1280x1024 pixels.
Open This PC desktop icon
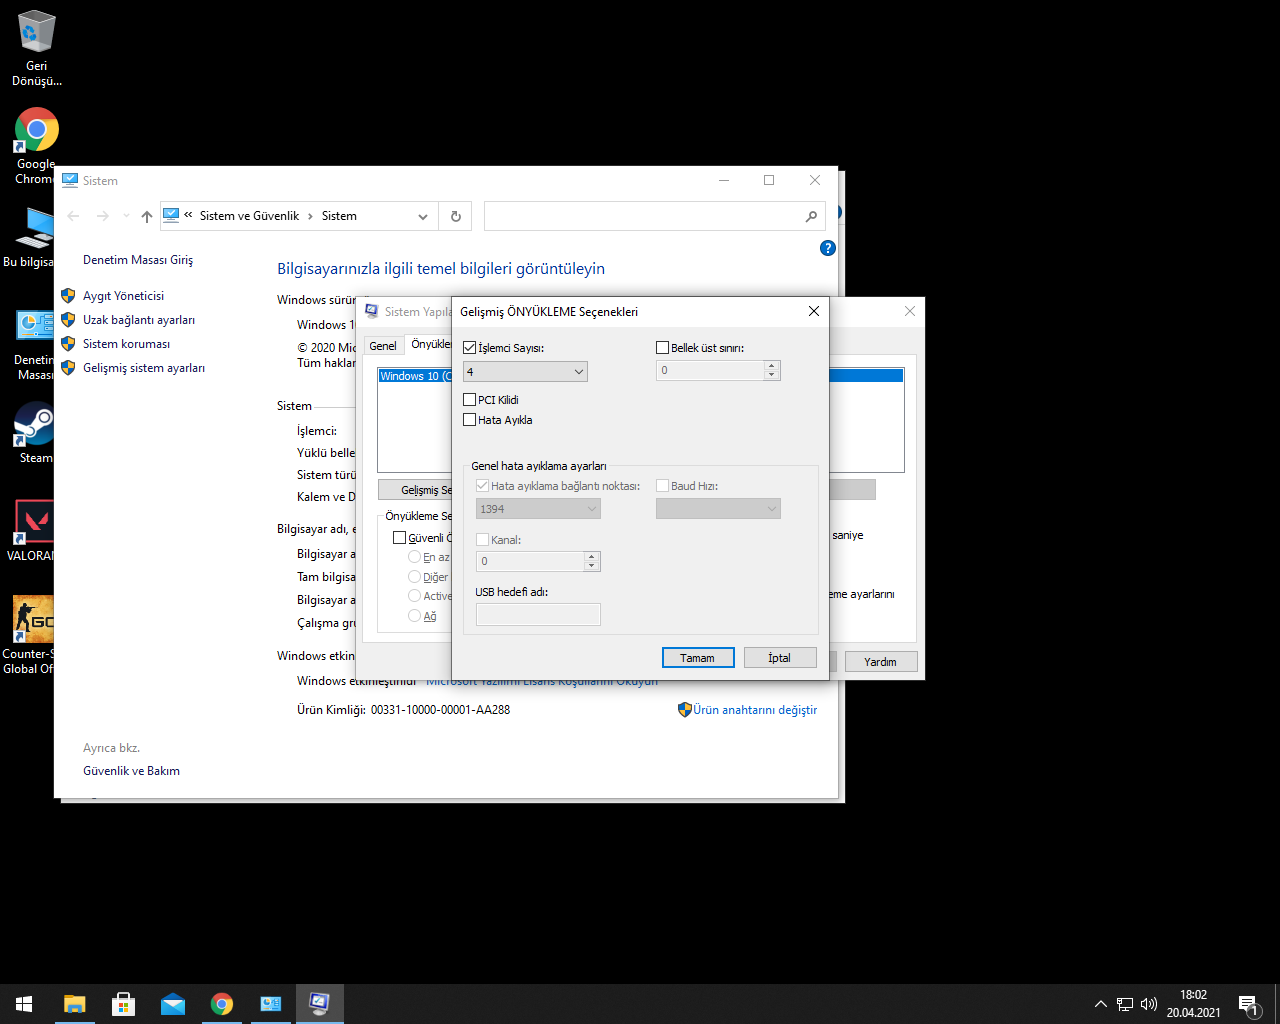click(30, 238)
